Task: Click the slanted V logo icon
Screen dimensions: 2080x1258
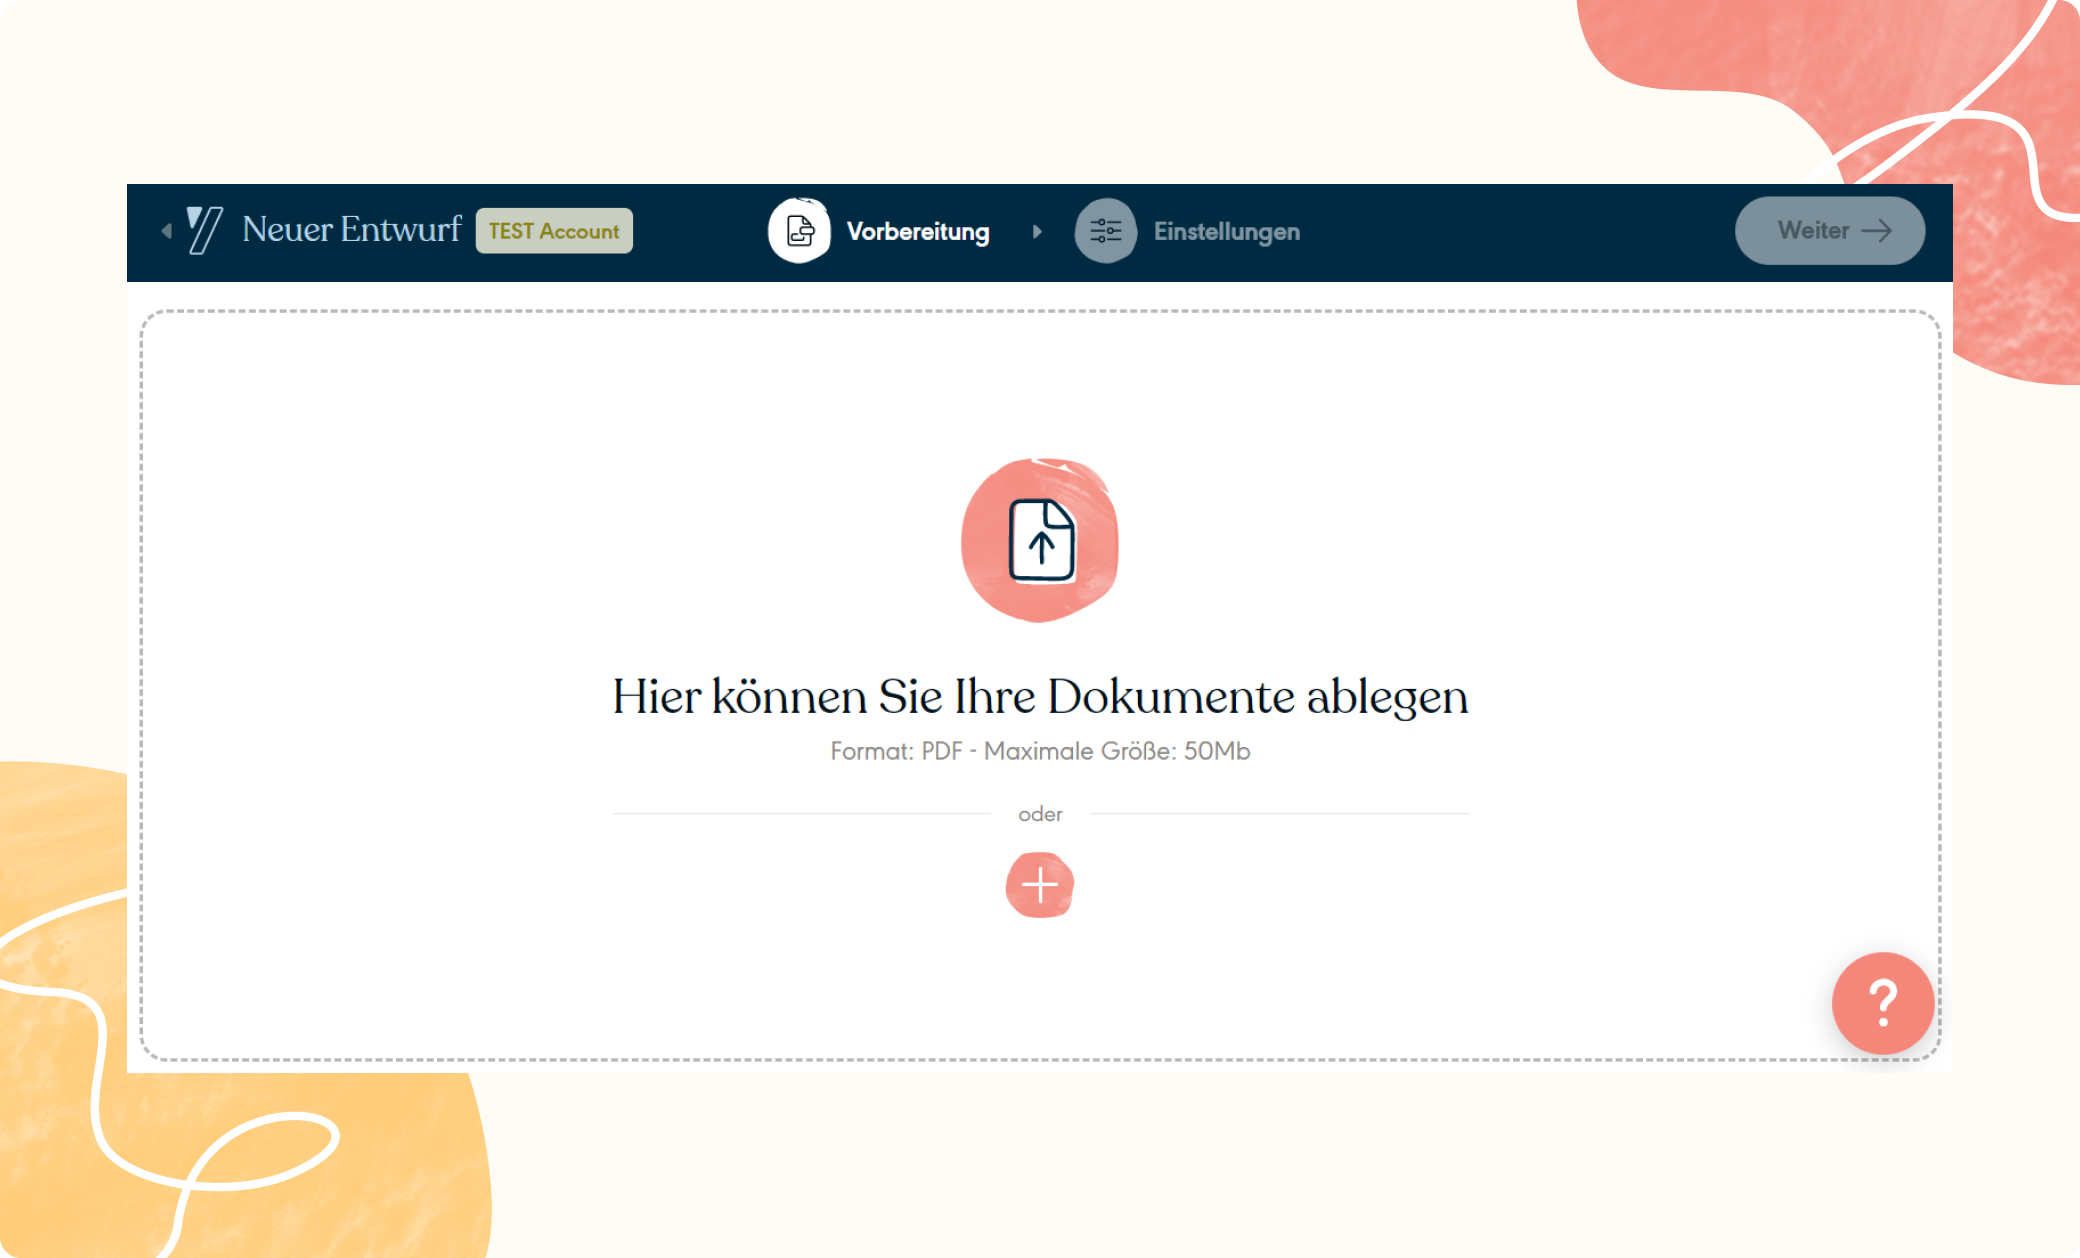Action: click(x=205, y=230)
